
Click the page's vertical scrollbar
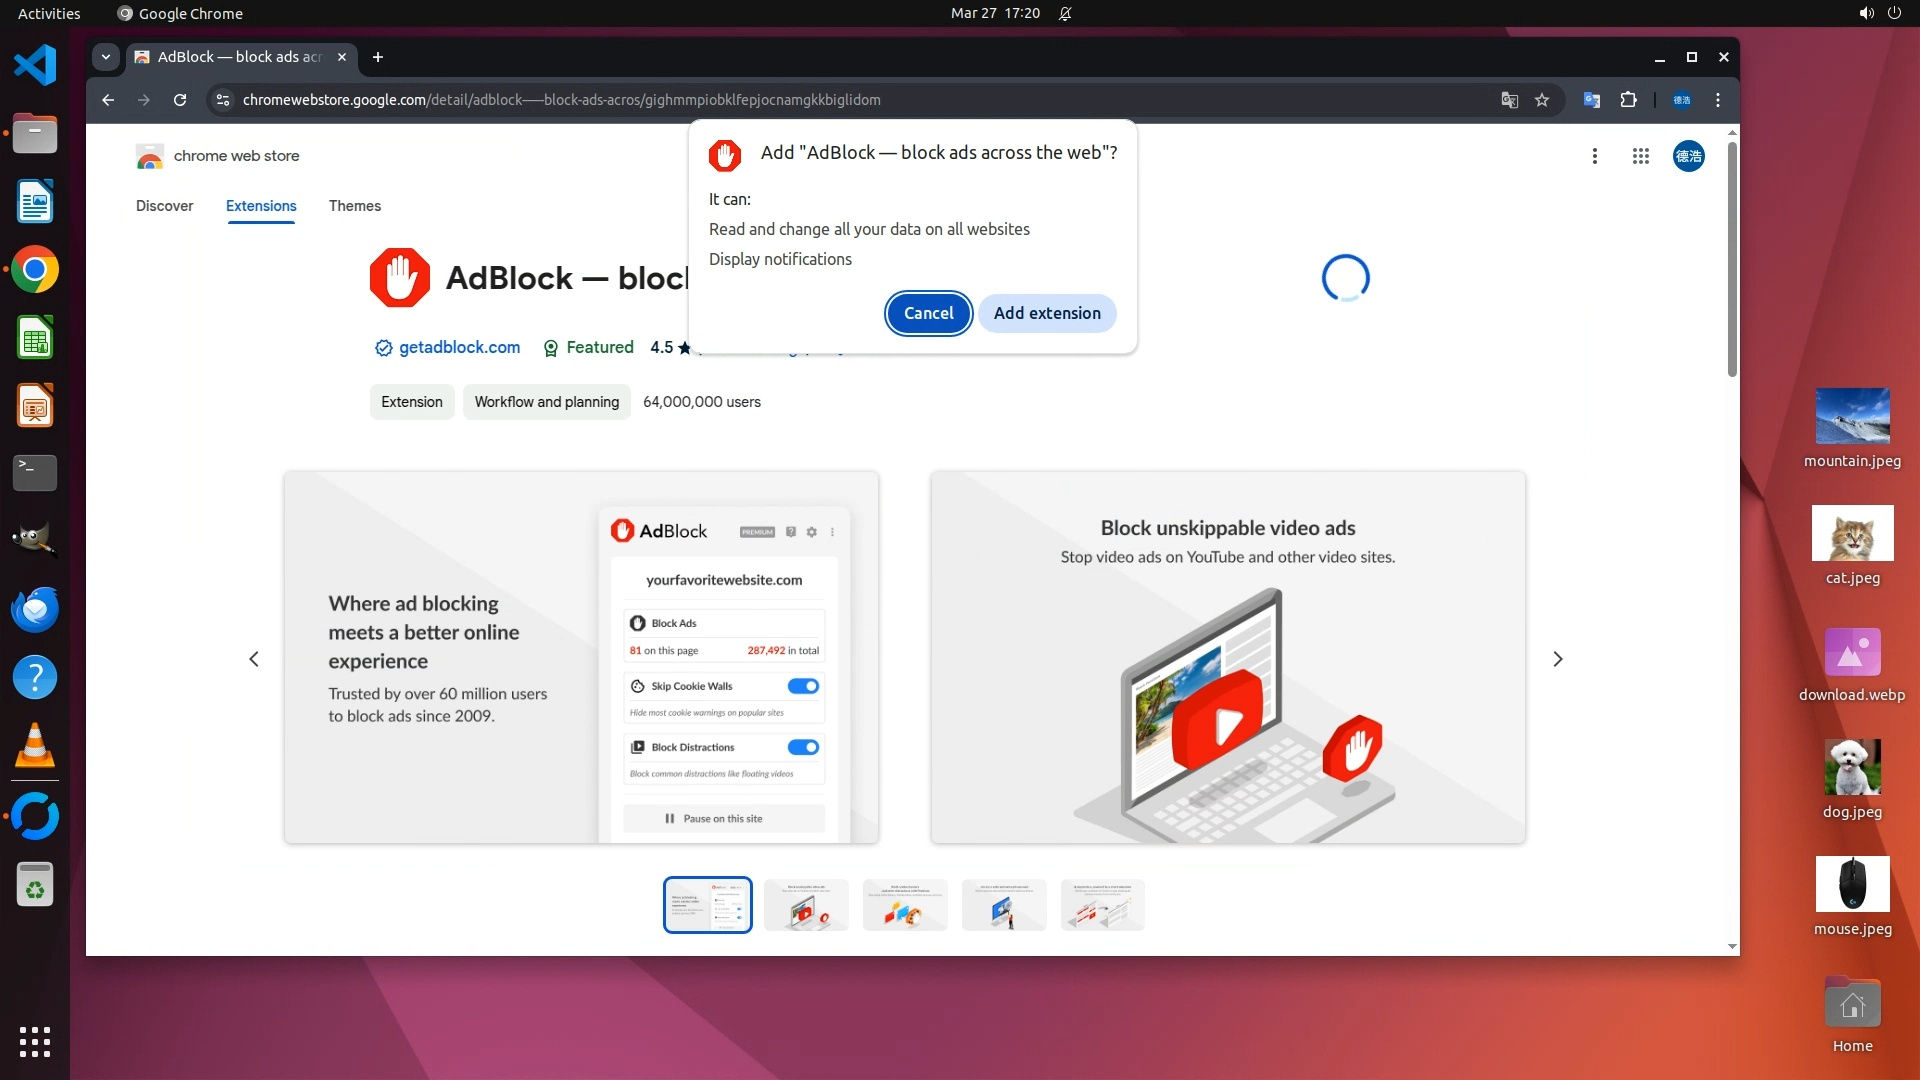(x=1732, y=260)
